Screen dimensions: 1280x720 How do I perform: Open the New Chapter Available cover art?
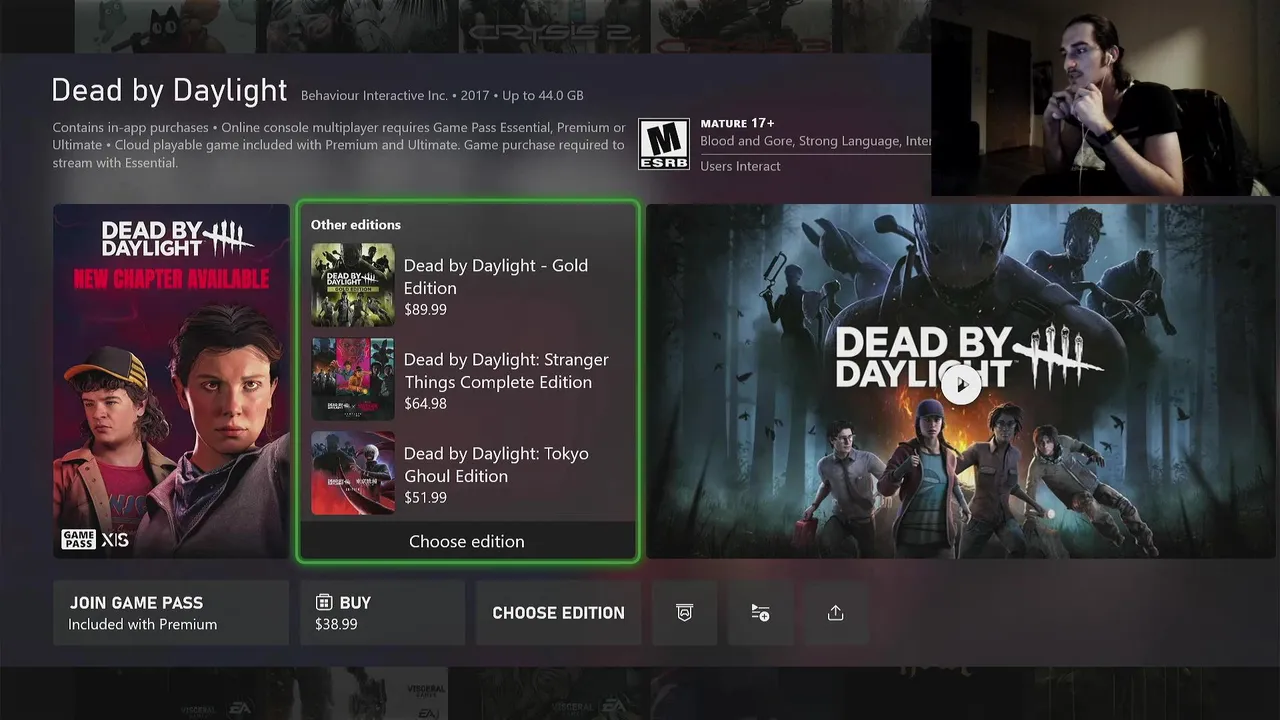coord(171,381)
